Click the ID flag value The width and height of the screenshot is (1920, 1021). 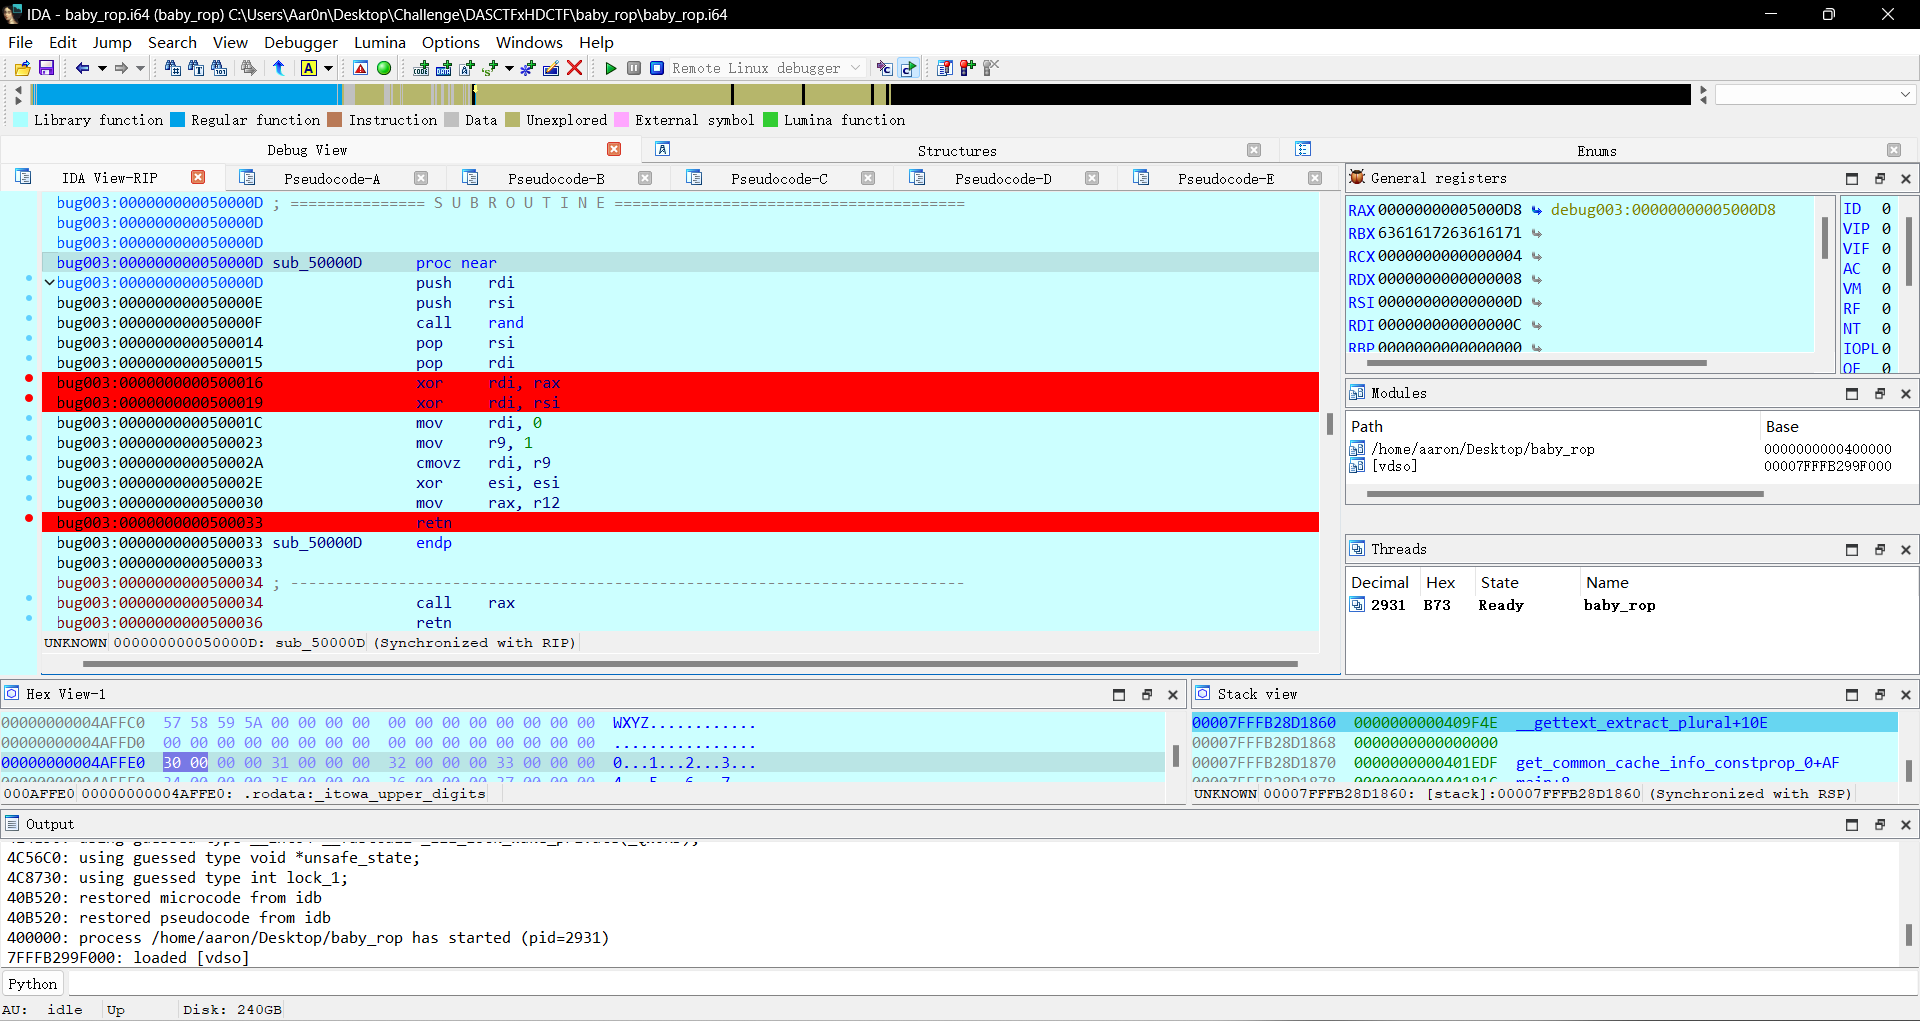click(1886, 209)
